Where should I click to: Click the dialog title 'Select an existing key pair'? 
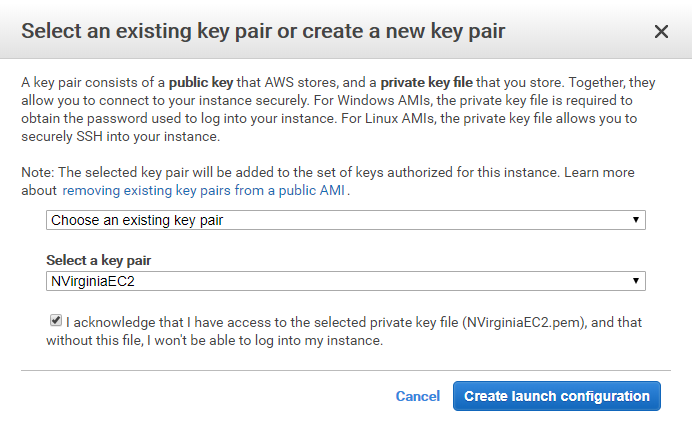click(x=262, y=31)
